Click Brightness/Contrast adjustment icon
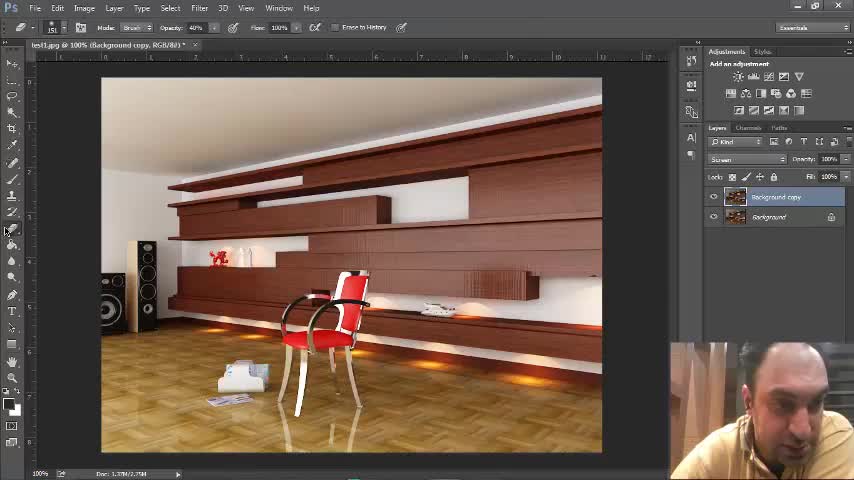The height and width of the screenshot is (480, 854). (738, 77)
